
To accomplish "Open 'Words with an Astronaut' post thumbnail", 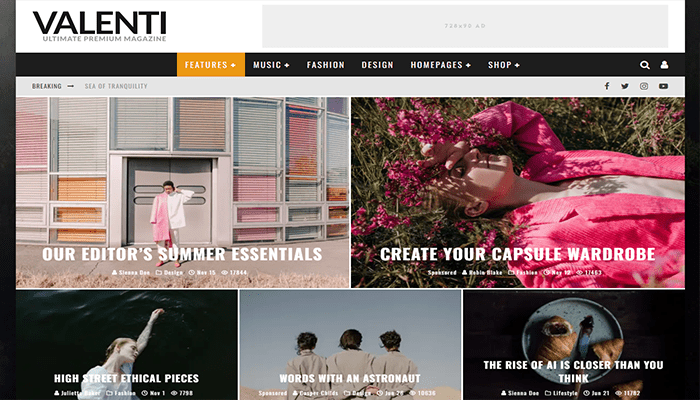I will point(350,340).
